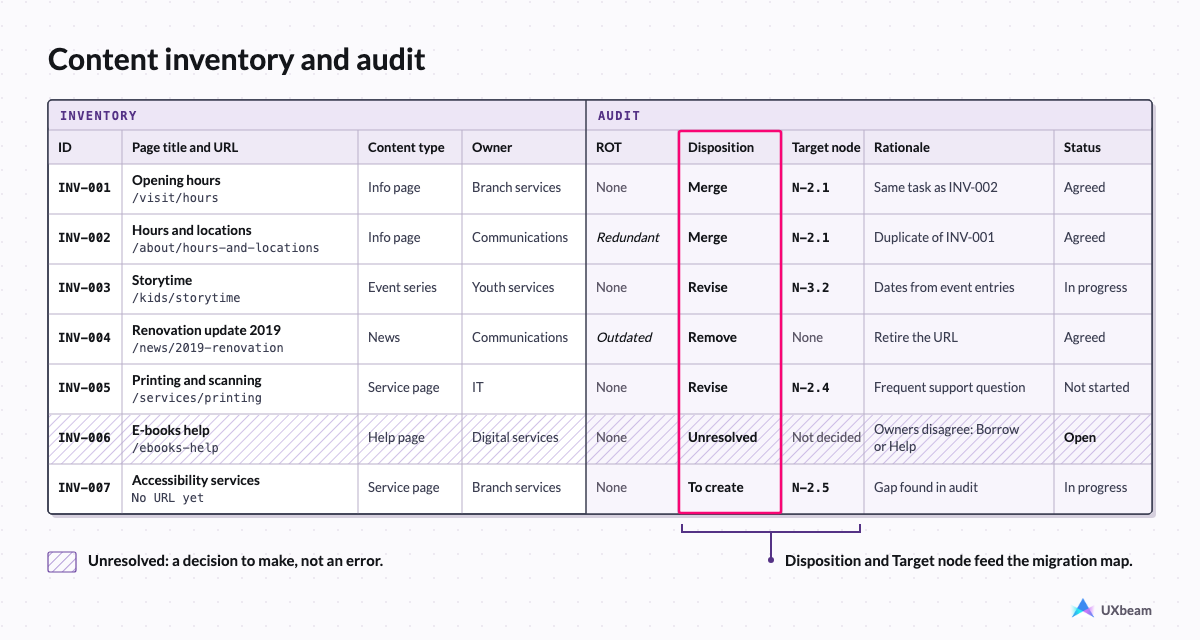Click the /news/2019-renovation URL

[208, 348]
